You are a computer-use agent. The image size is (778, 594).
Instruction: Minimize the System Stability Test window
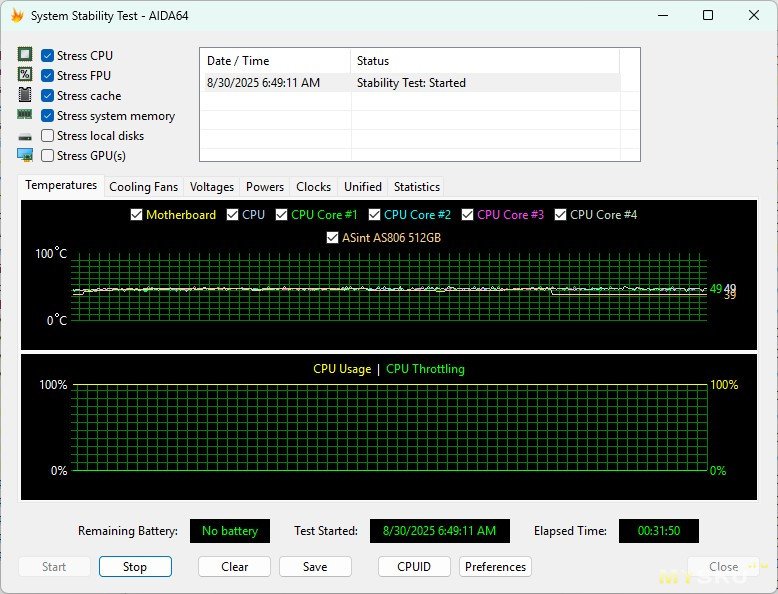coord(663,15)
